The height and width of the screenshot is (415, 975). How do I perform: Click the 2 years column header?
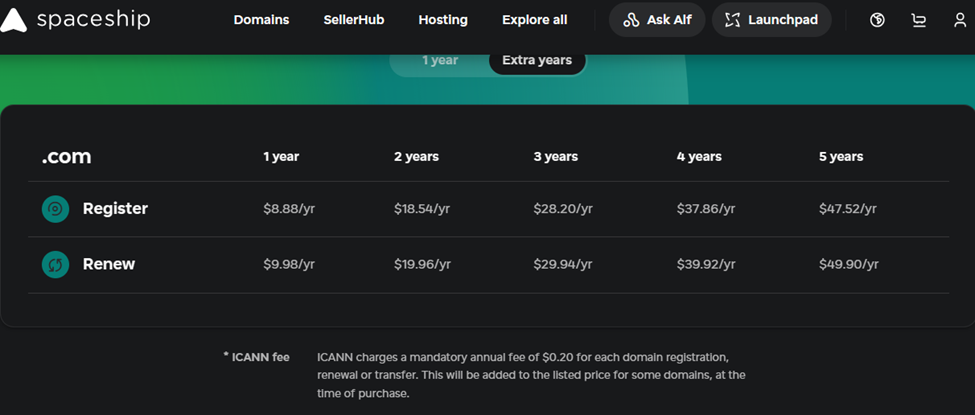pos(417,157)
